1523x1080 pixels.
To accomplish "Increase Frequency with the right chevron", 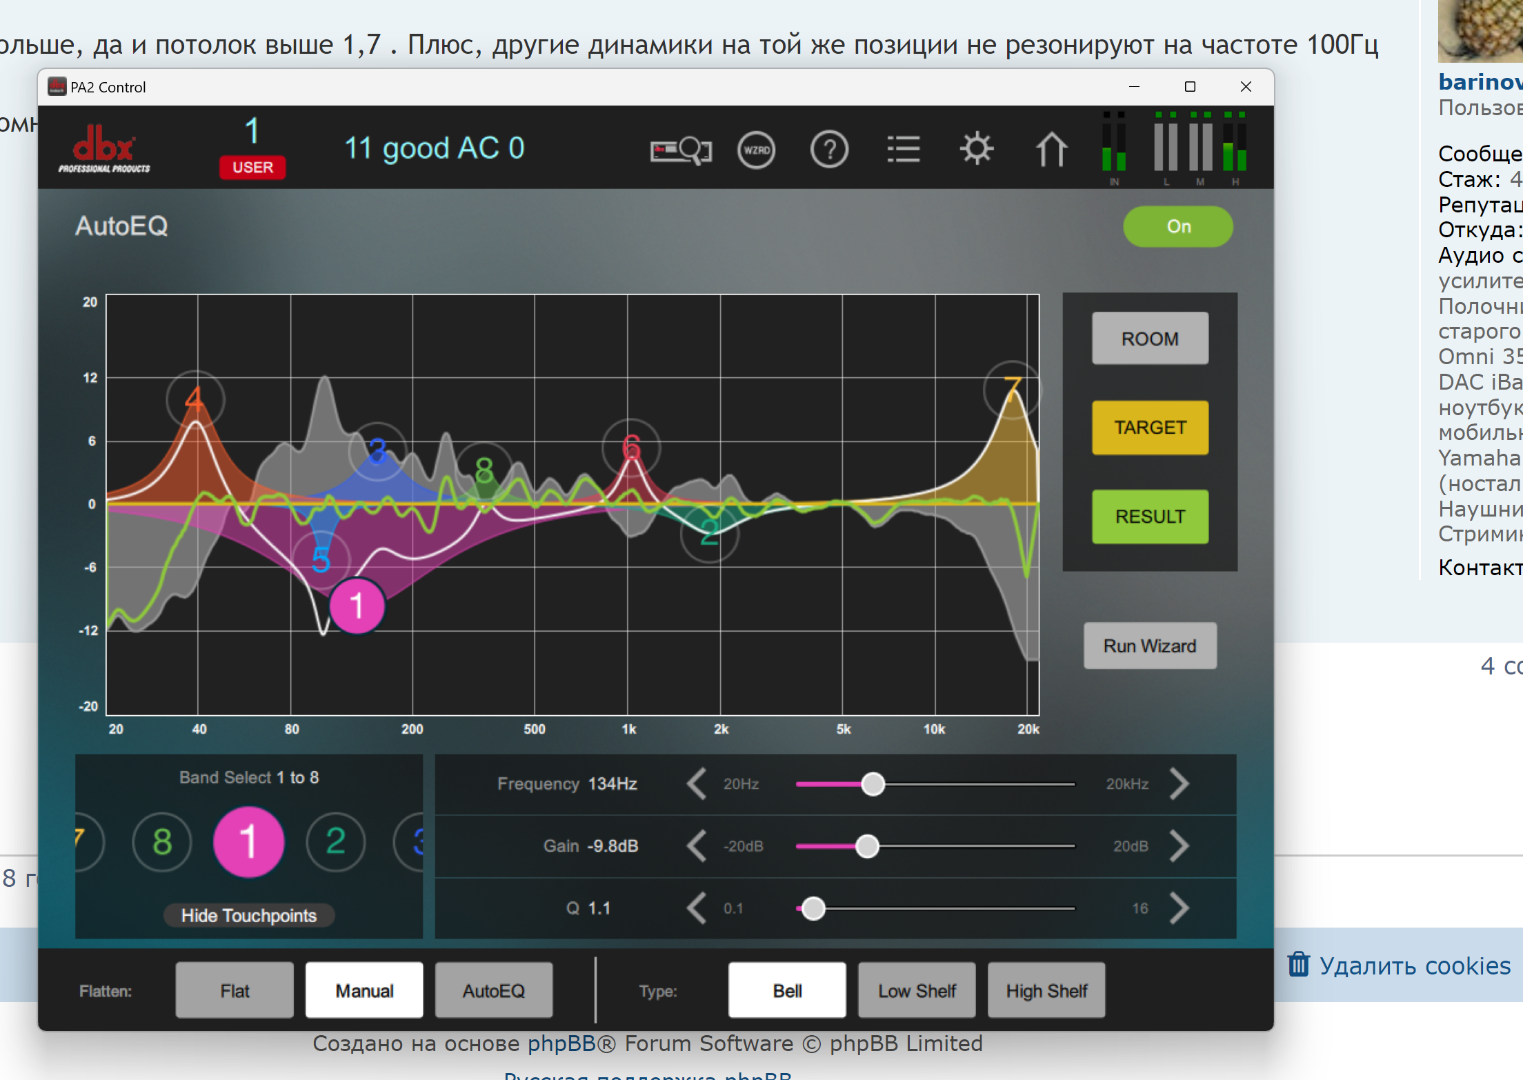I will [x=1180, y=784].
